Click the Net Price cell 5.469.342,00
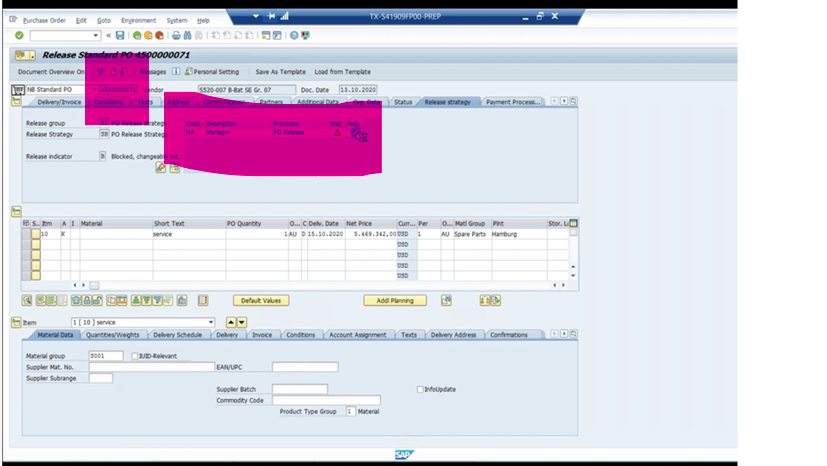Viewport: 827px width, 466px height. (371, 234)
